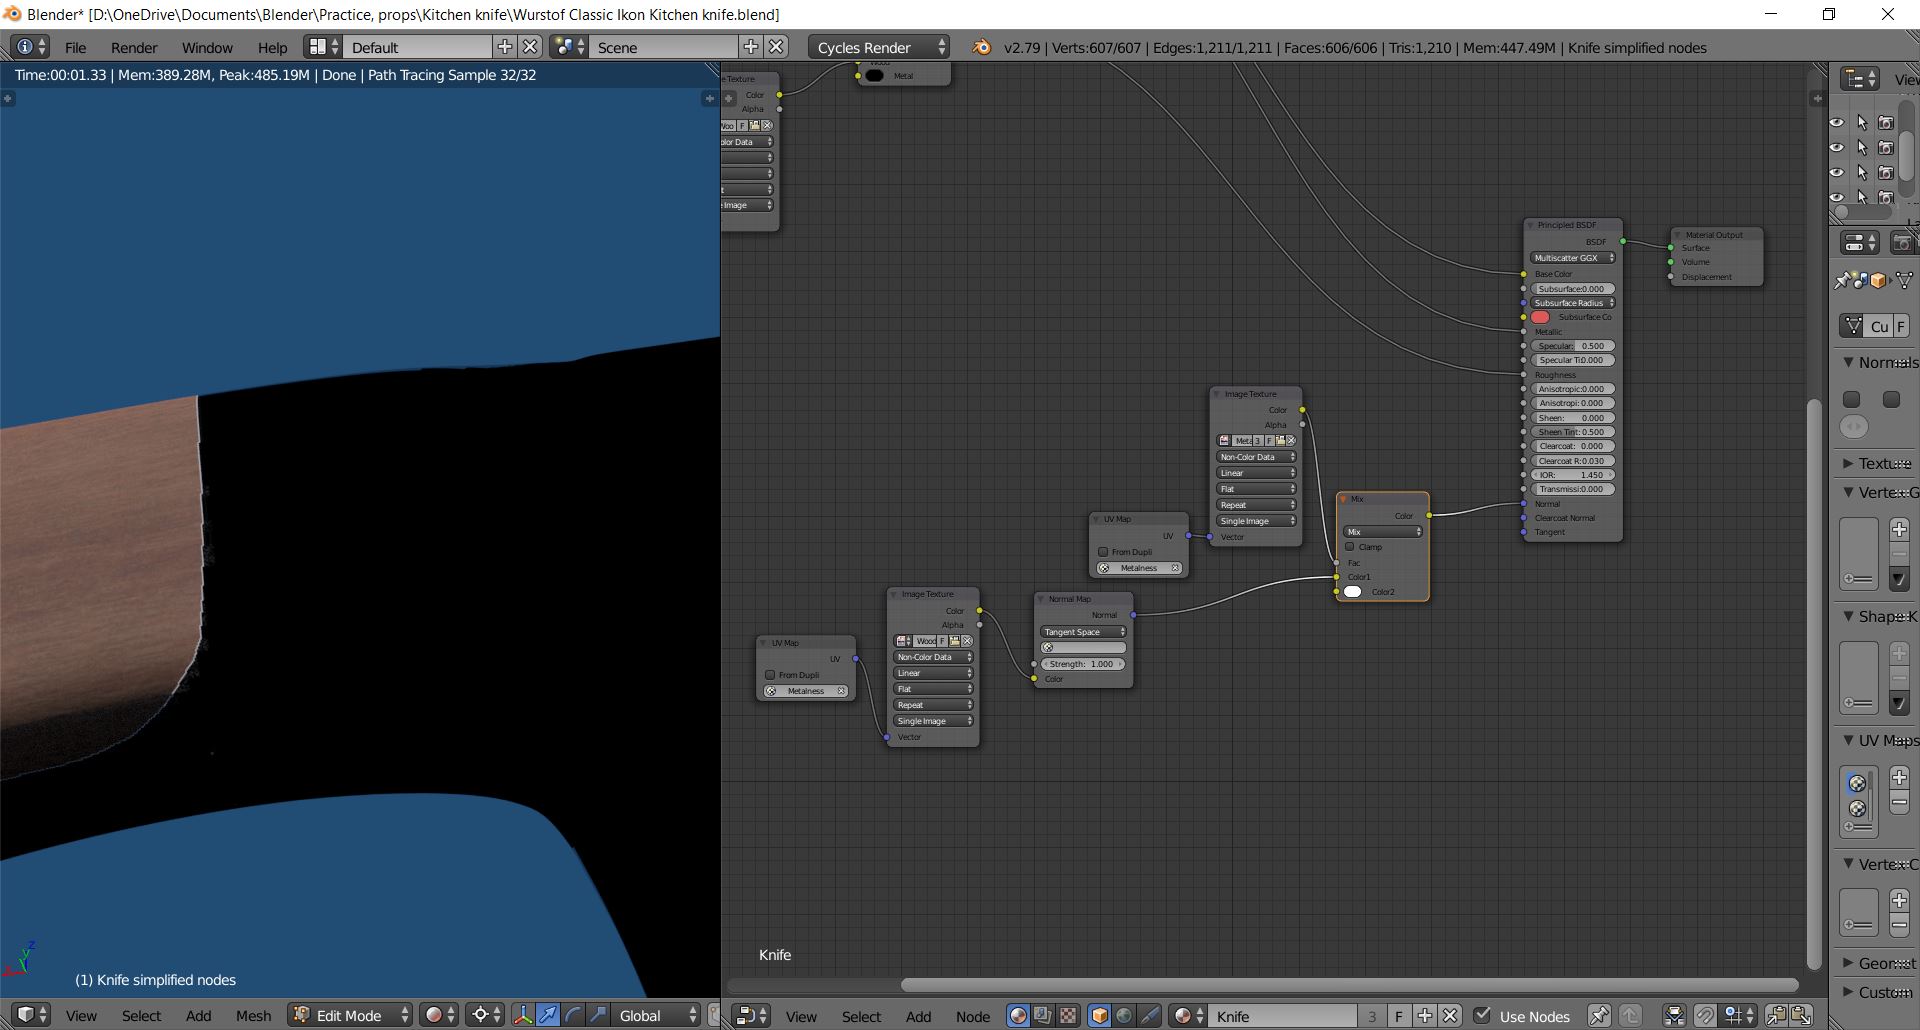The height and width of the screenshot is (1030, 1920).
Task: Collapse the Normals panel
Action: point(1849,362)
